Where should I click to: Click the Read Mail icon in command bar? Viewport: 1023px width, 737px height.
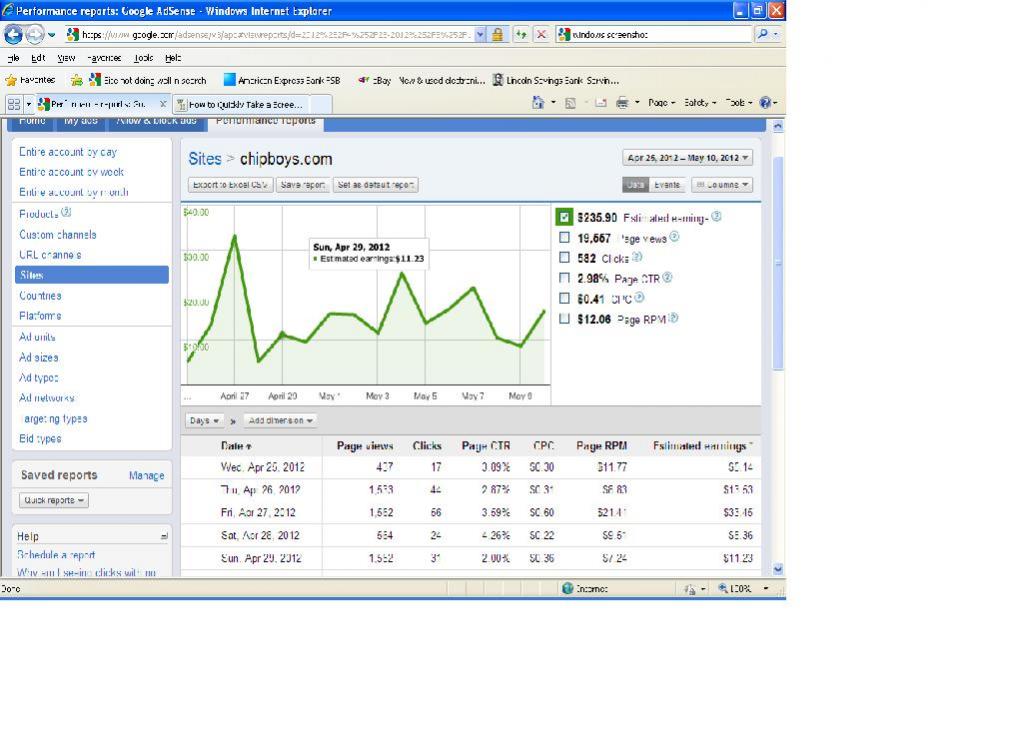pyautogui.click(x=601, y=103)
